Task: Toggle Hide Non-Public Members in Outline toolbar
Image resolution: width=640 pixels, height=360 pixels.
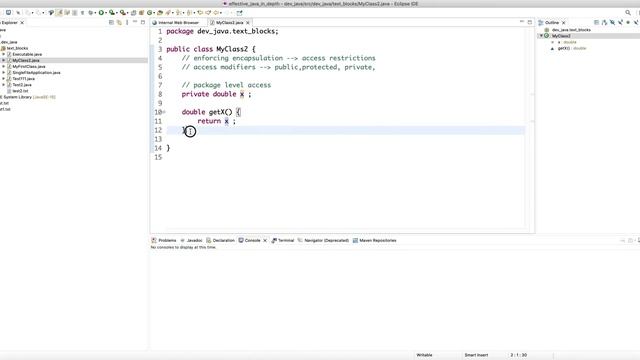Action: pos(628,22)
